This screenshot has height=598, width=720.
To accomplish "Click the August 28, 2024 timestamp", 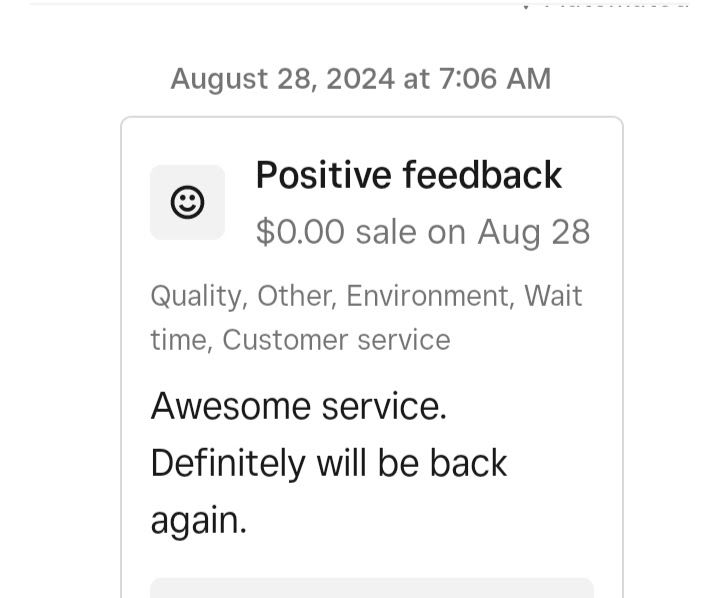I will tap(360, 79).
